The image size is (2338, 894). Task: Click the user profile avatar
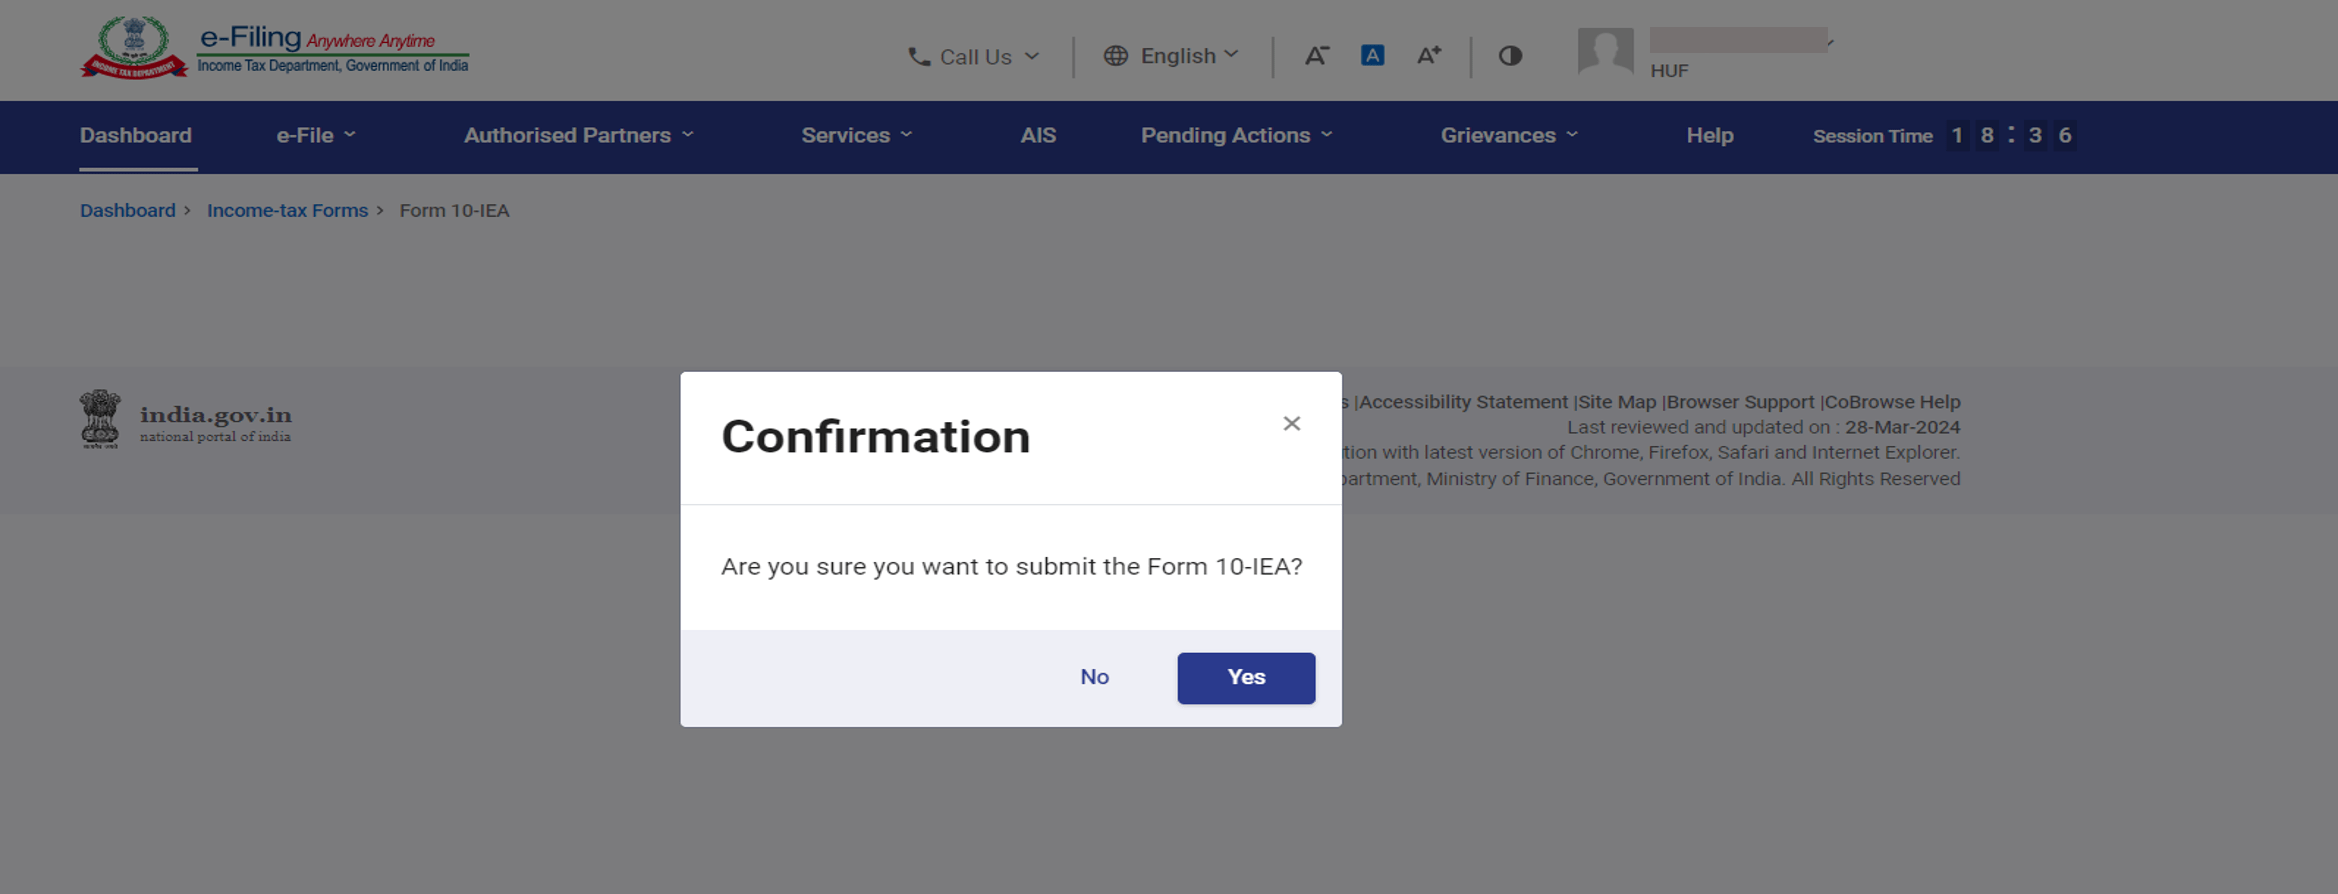[x=1605, y=51]
